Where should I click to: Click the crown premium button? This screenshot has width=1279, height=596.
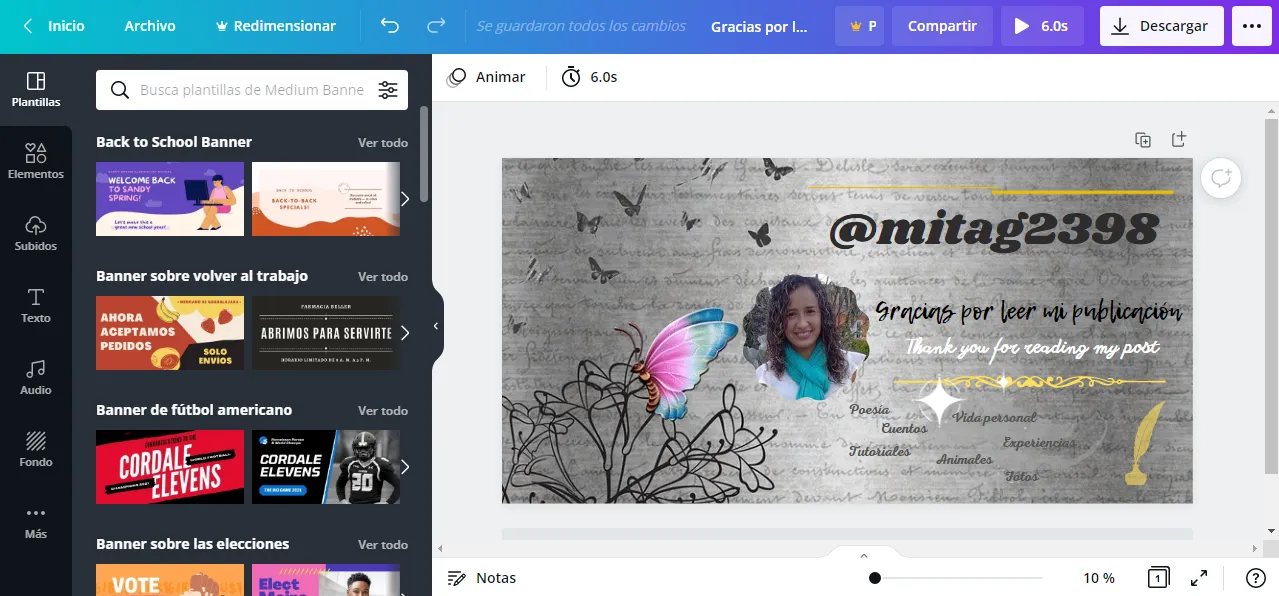pos(860,26)
